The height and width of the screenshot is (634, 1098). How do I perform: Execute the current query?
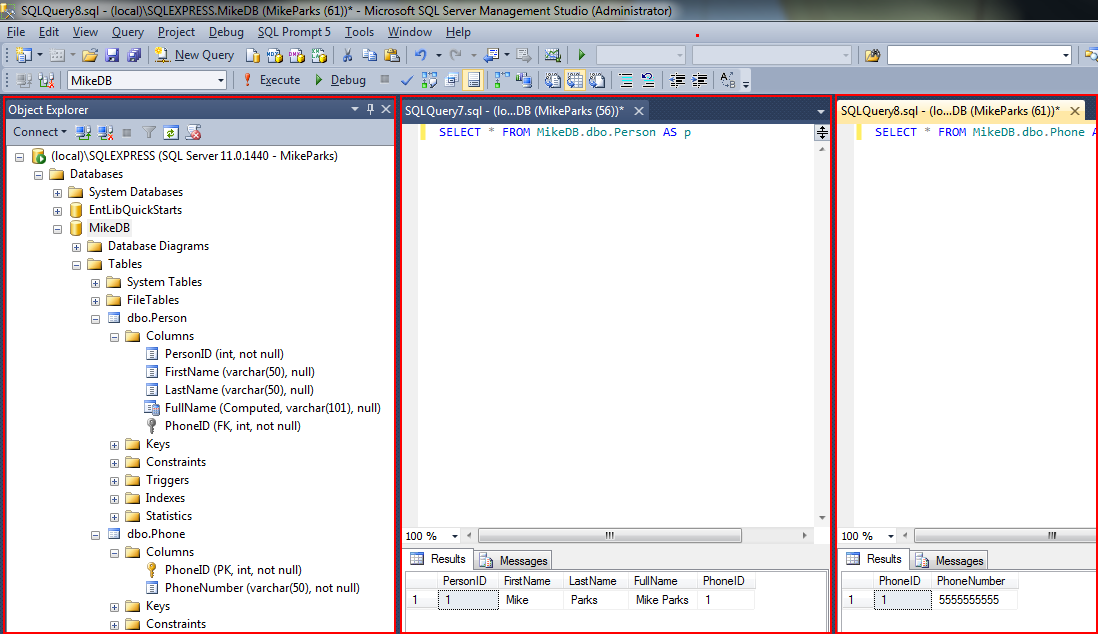[272, 80]
